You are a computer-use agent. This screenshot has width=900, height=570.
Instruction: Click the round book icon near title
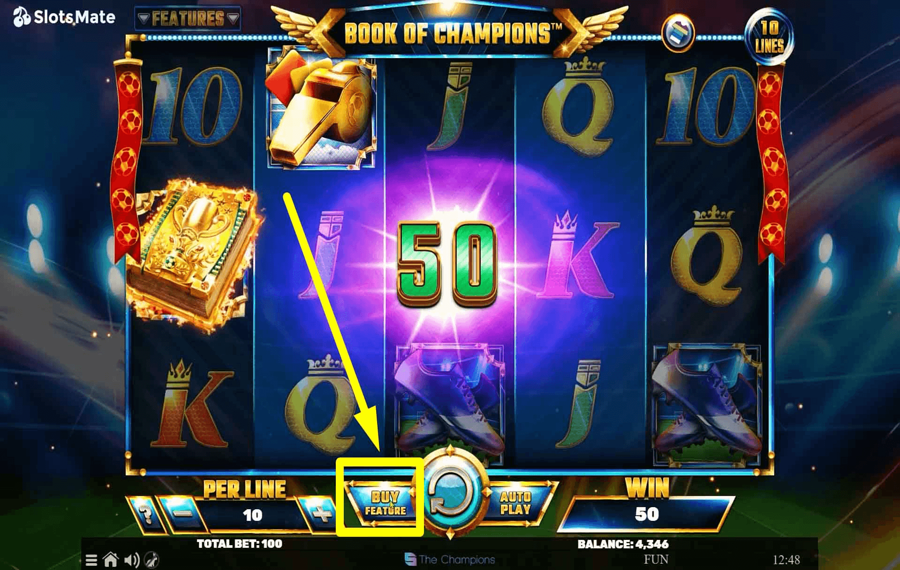[677, 32]
